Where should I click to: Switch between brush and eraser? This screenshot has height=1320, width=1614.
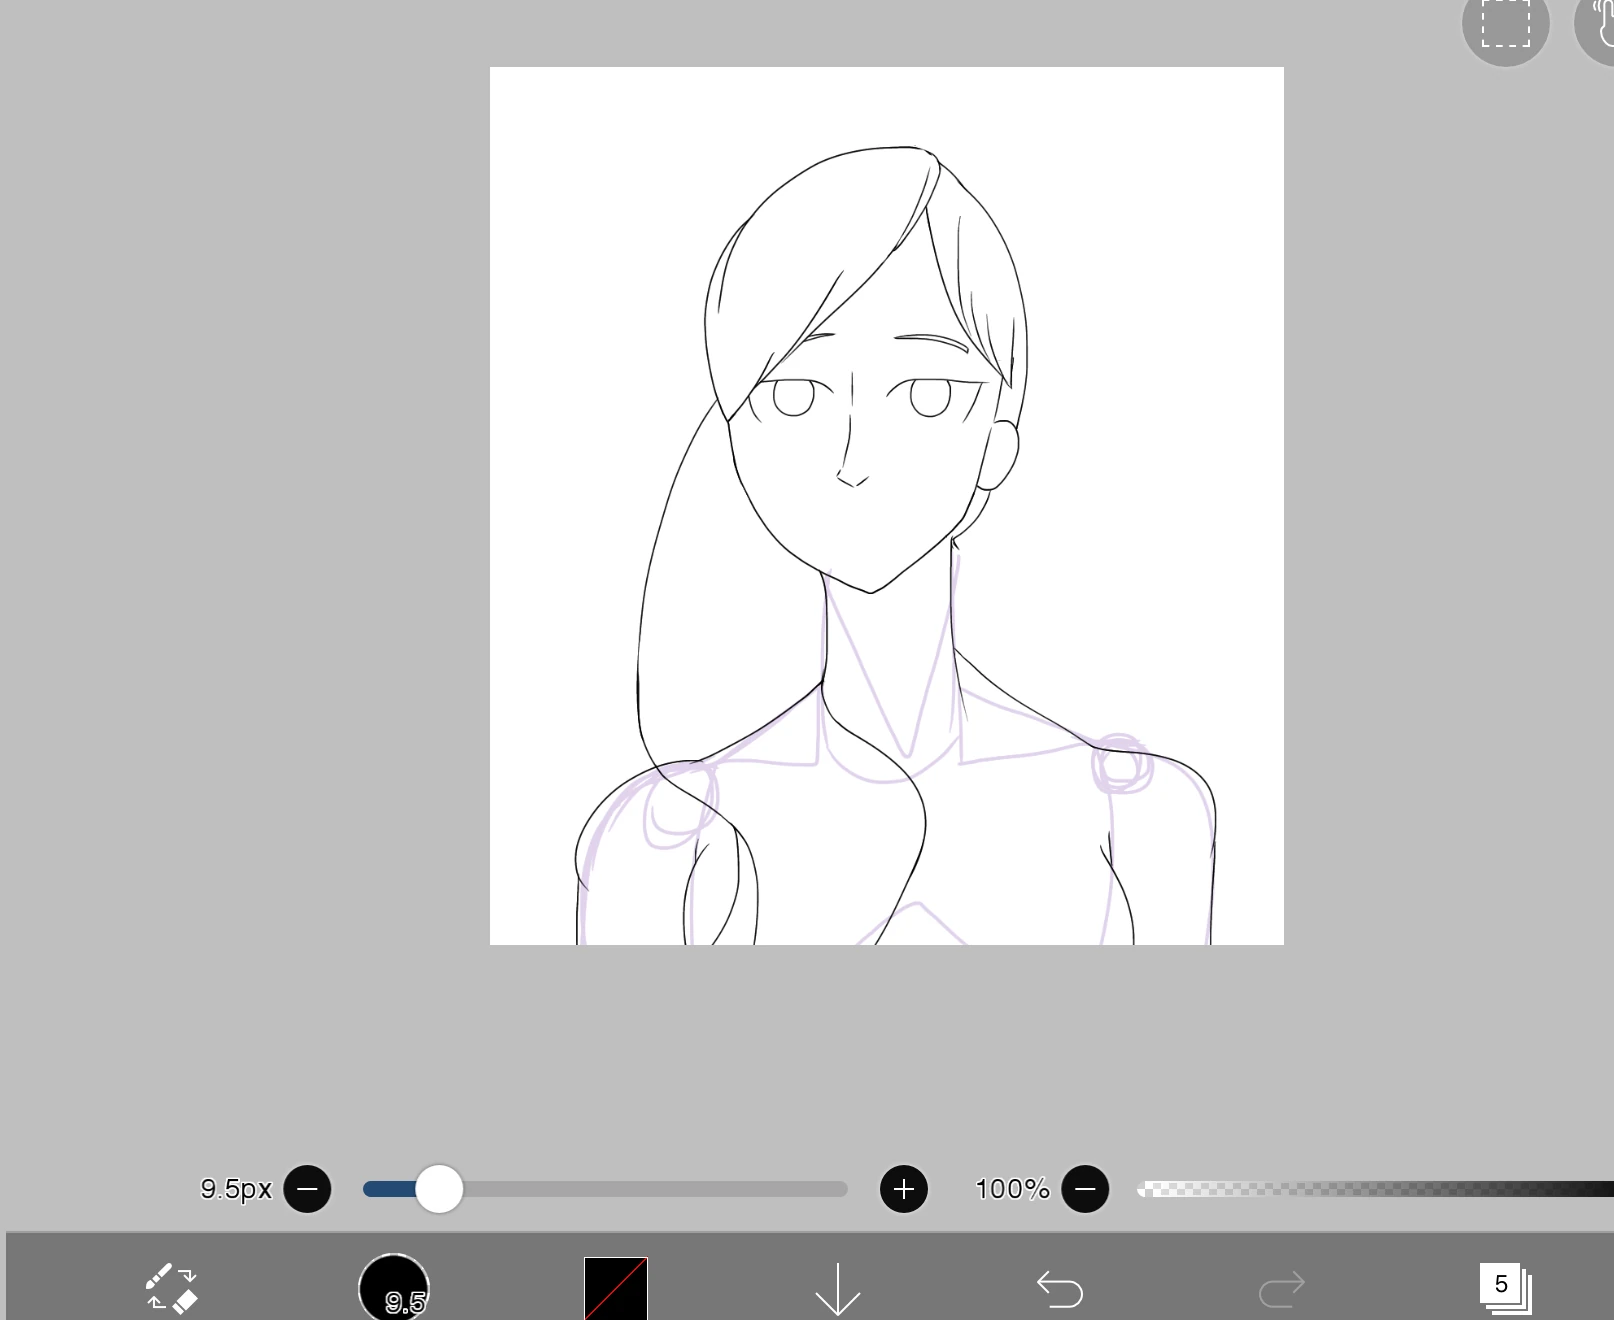(172, 1288)
